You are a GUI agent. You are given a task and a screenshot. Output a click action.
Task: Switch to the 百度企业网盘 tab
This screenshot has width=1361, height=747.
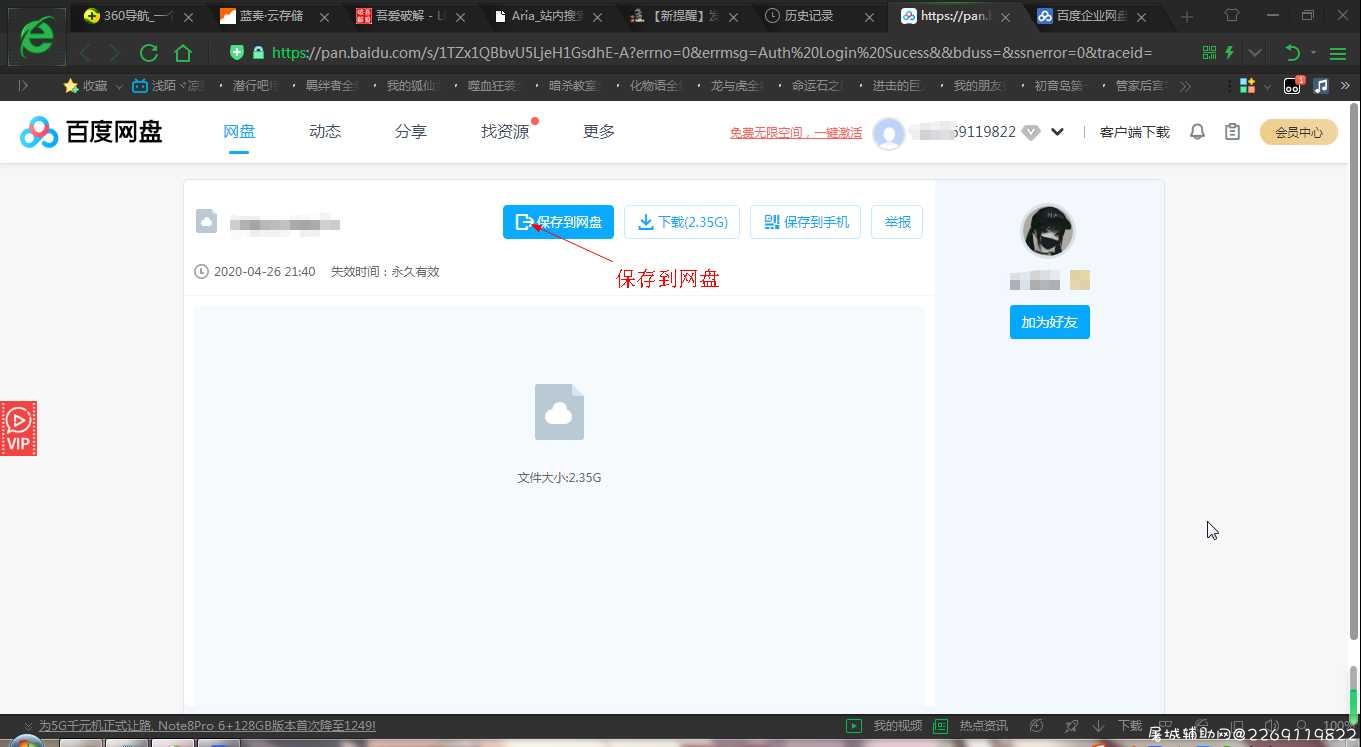1090,16
